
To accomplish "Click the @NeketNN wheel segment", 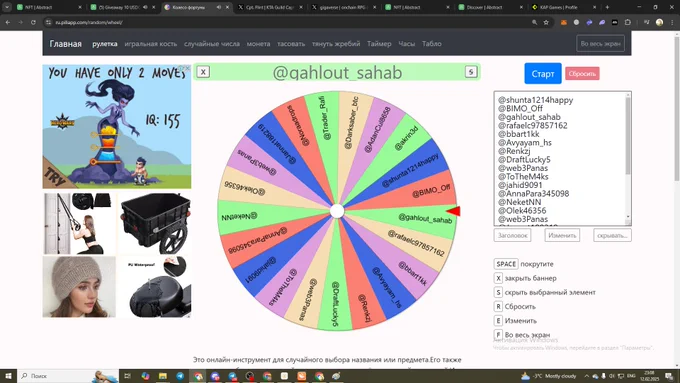I will [239, 216].
